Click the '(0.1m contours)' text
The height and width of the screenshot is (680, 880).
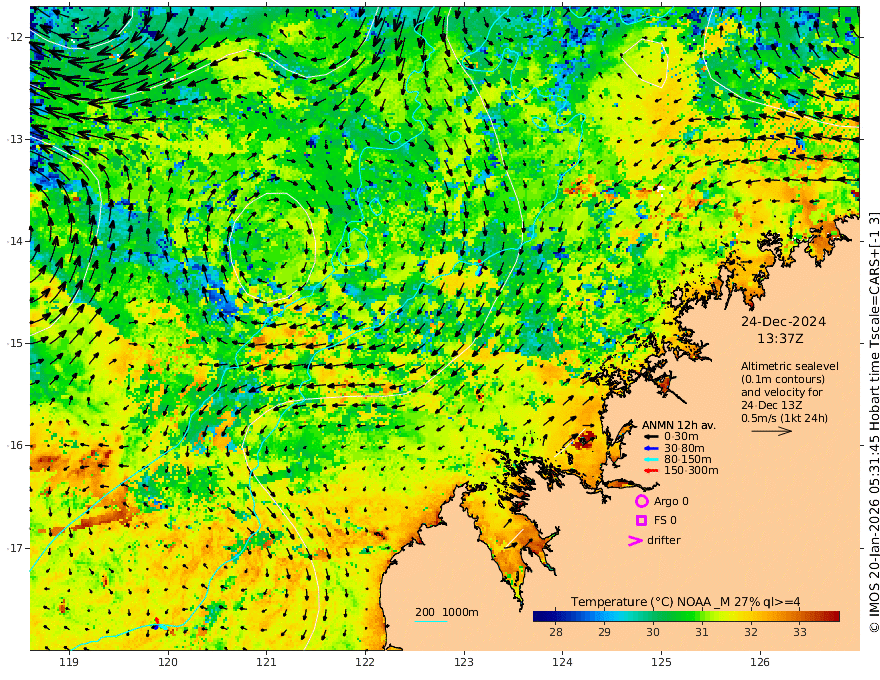click(x=782, y=379)
